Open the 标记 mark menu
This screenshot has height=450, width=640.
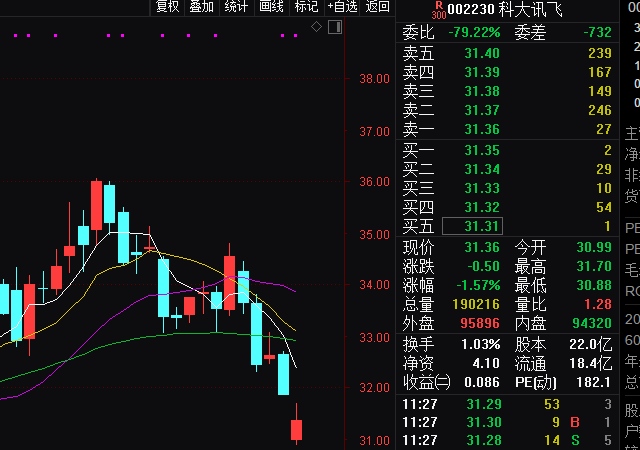pos(306,7)
